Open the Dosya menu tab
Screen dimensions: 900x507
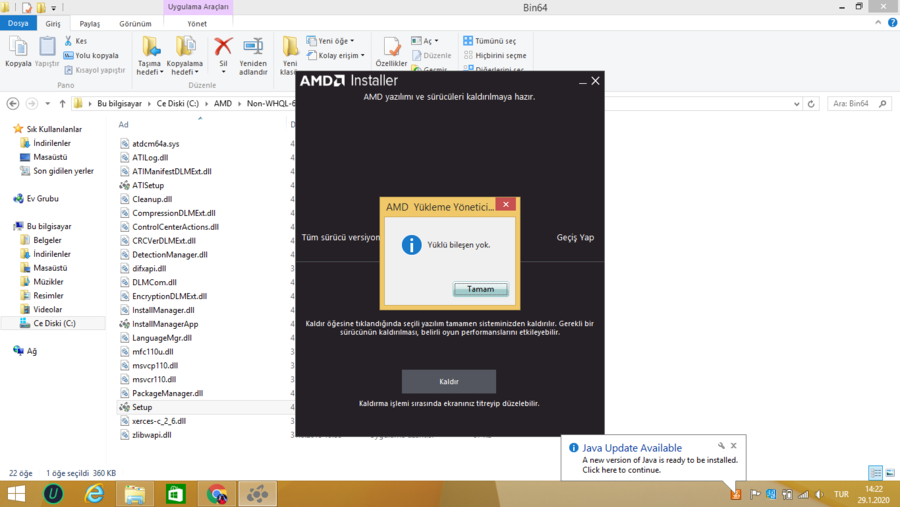click(x=18, y=24)
